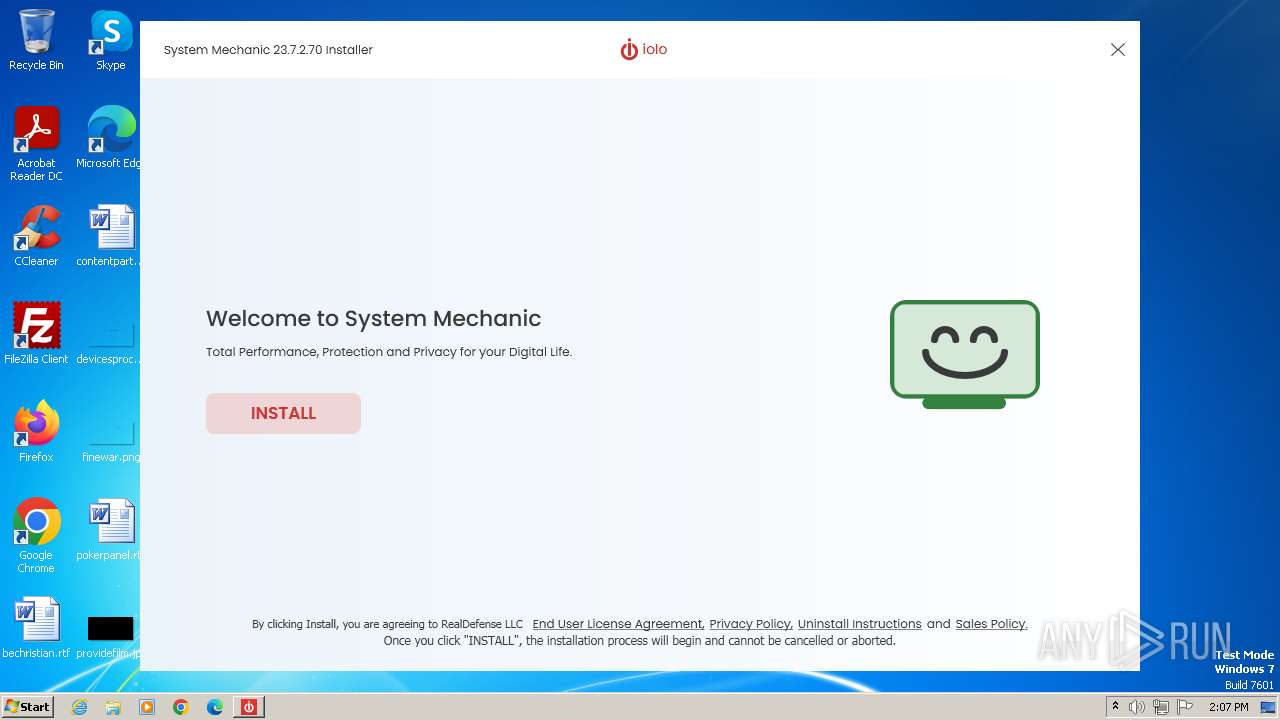
Task: Open the network status tray icon
Action: (x=1161, y=707)
